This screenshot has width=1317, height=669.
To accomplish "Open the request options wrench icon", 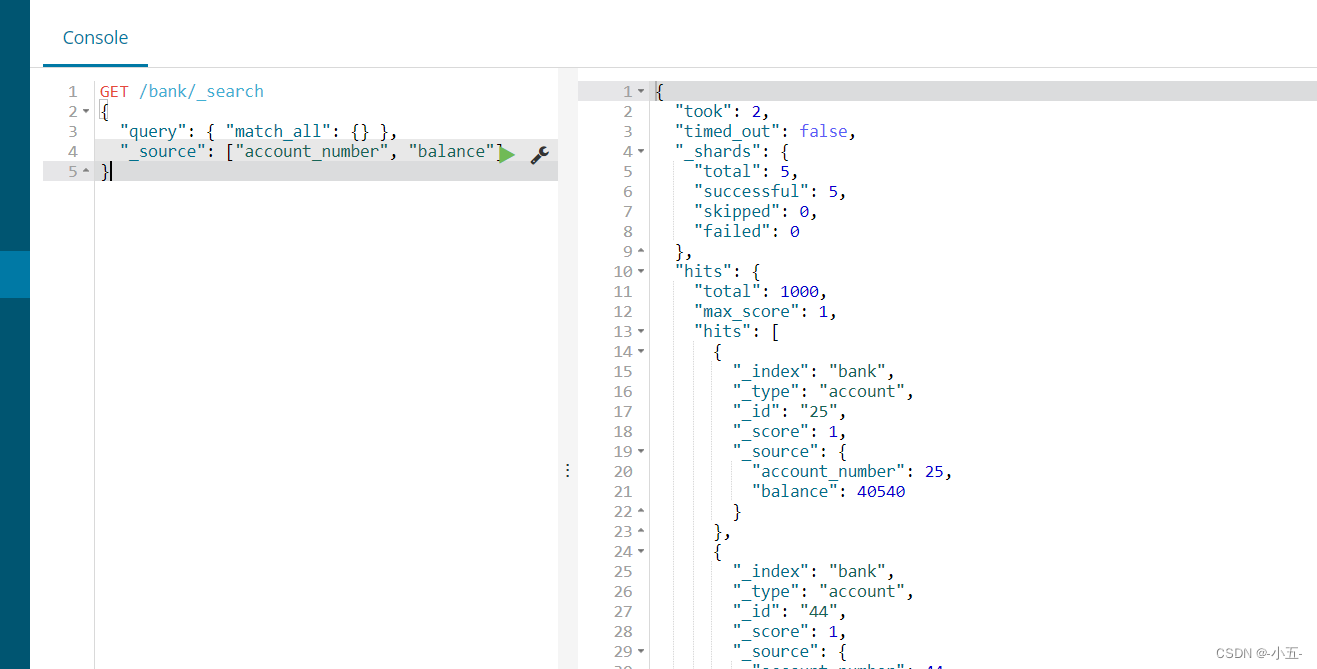I will point(539,155).
